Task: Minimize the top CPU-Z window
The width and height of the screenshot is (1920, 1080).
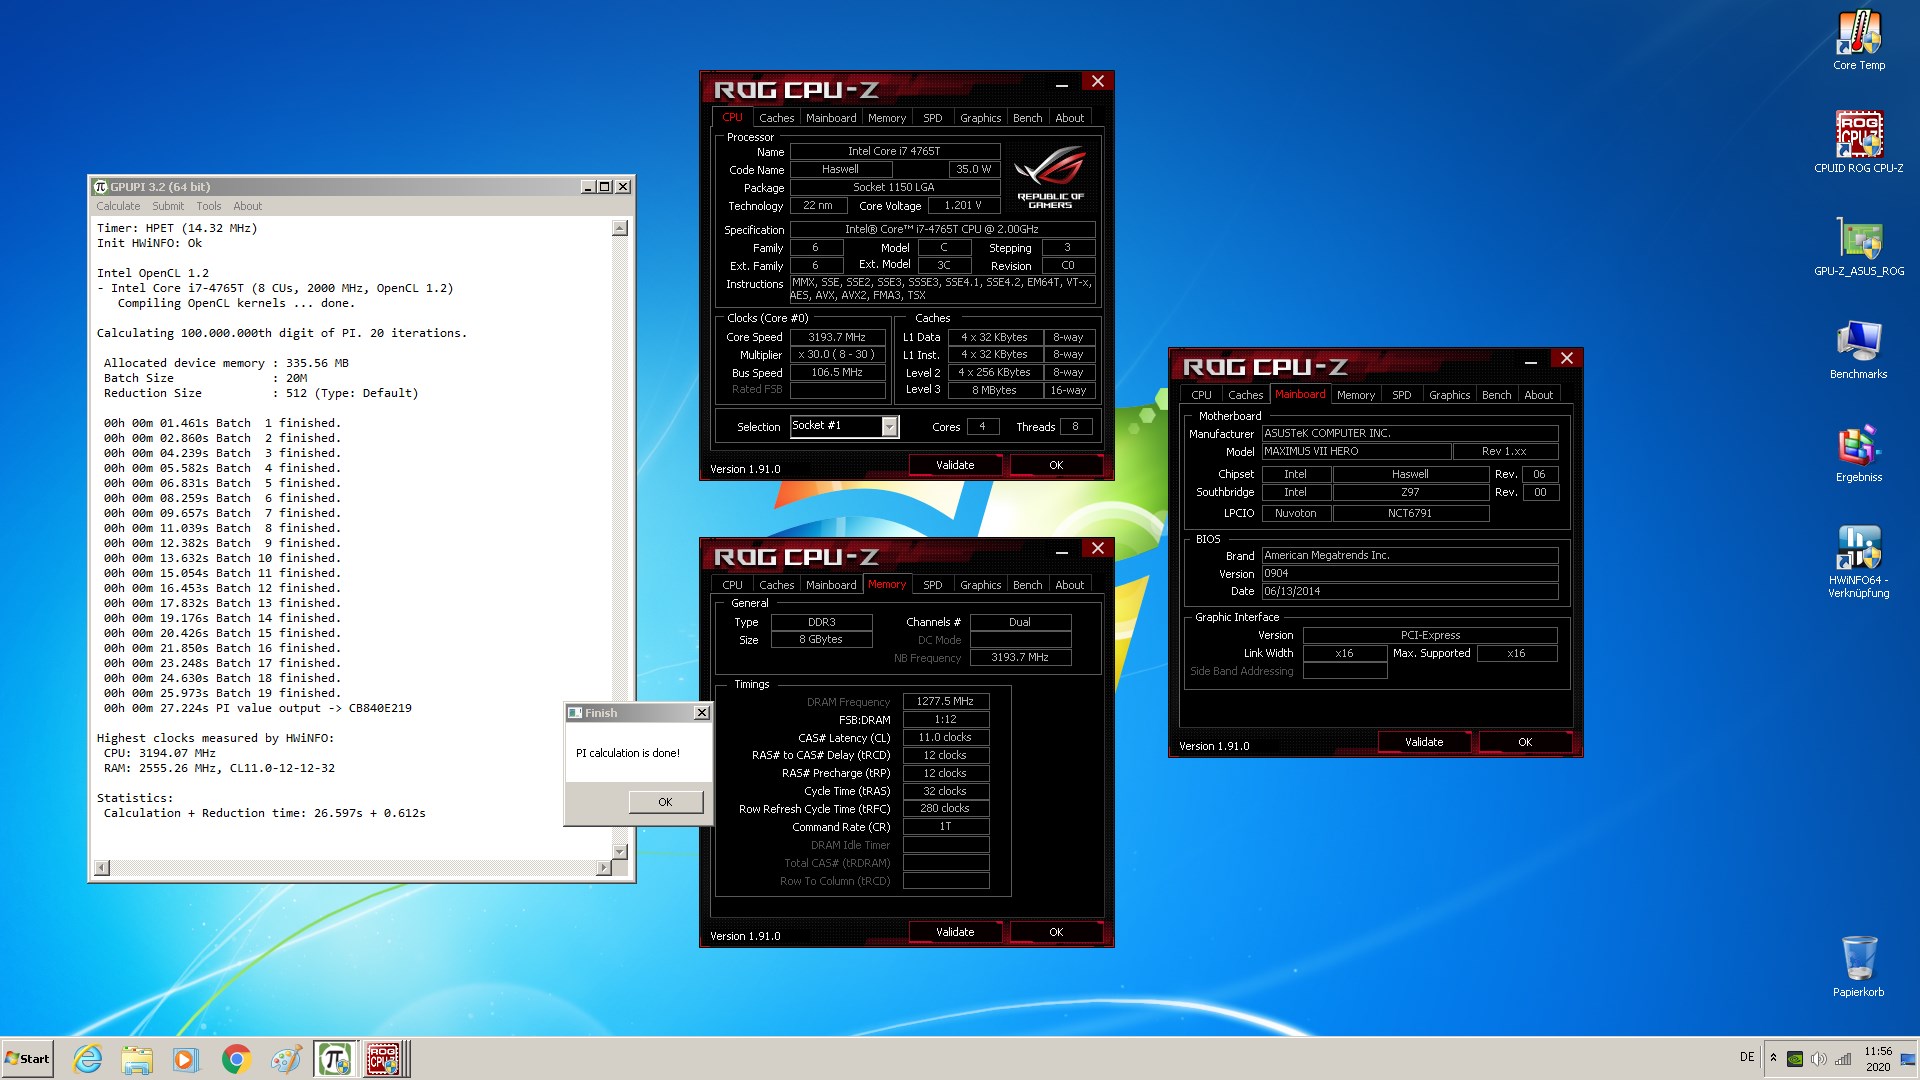Action: coord(1062,85)
